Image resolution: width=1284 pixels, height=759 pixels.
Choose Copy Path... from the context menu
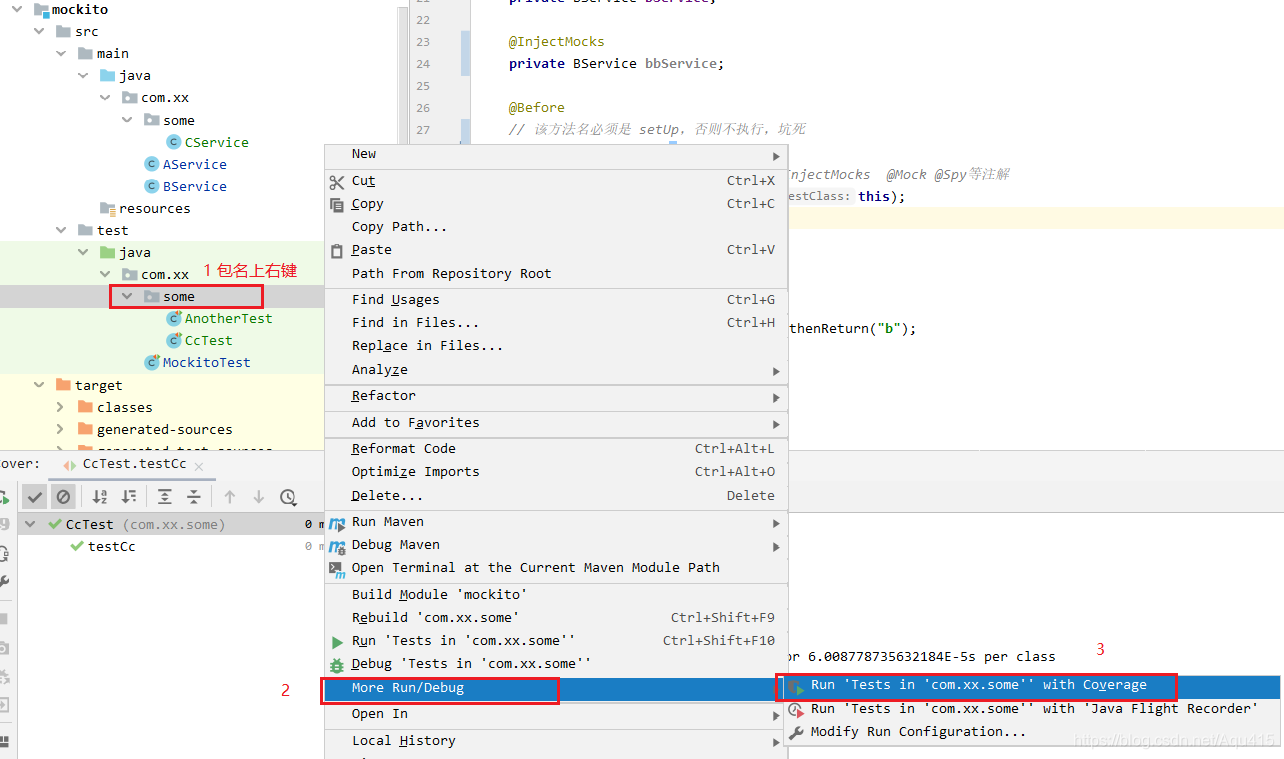click(557, 227)
